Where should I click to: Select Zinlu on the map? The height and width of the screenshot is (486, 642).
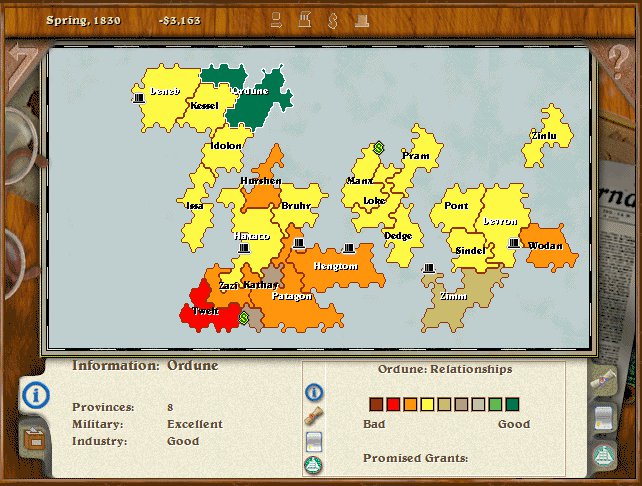click(544, 135)
